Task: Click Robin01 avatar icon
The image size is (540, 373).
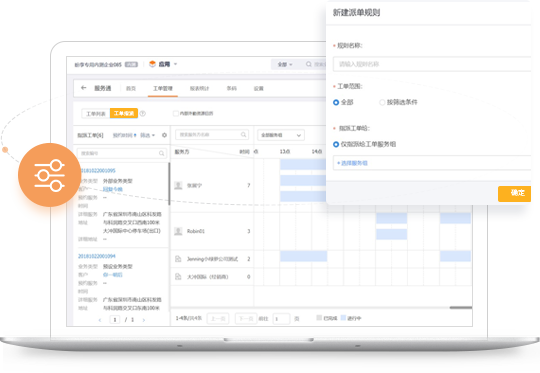Action: 178,231
